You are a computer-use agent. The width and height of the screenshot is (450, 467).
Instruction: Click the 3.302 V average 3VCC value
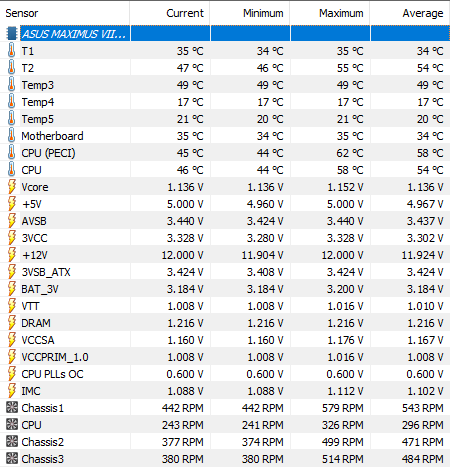pos(425,238)
